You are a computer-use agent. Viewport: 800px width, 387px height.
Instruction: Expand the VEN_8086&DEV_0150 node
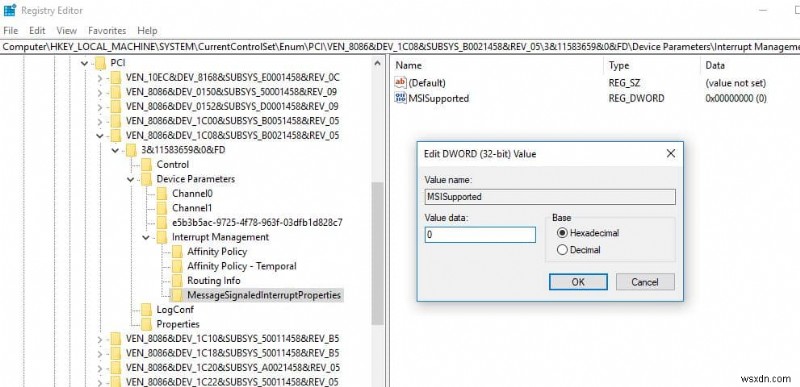tap(100, 92)
